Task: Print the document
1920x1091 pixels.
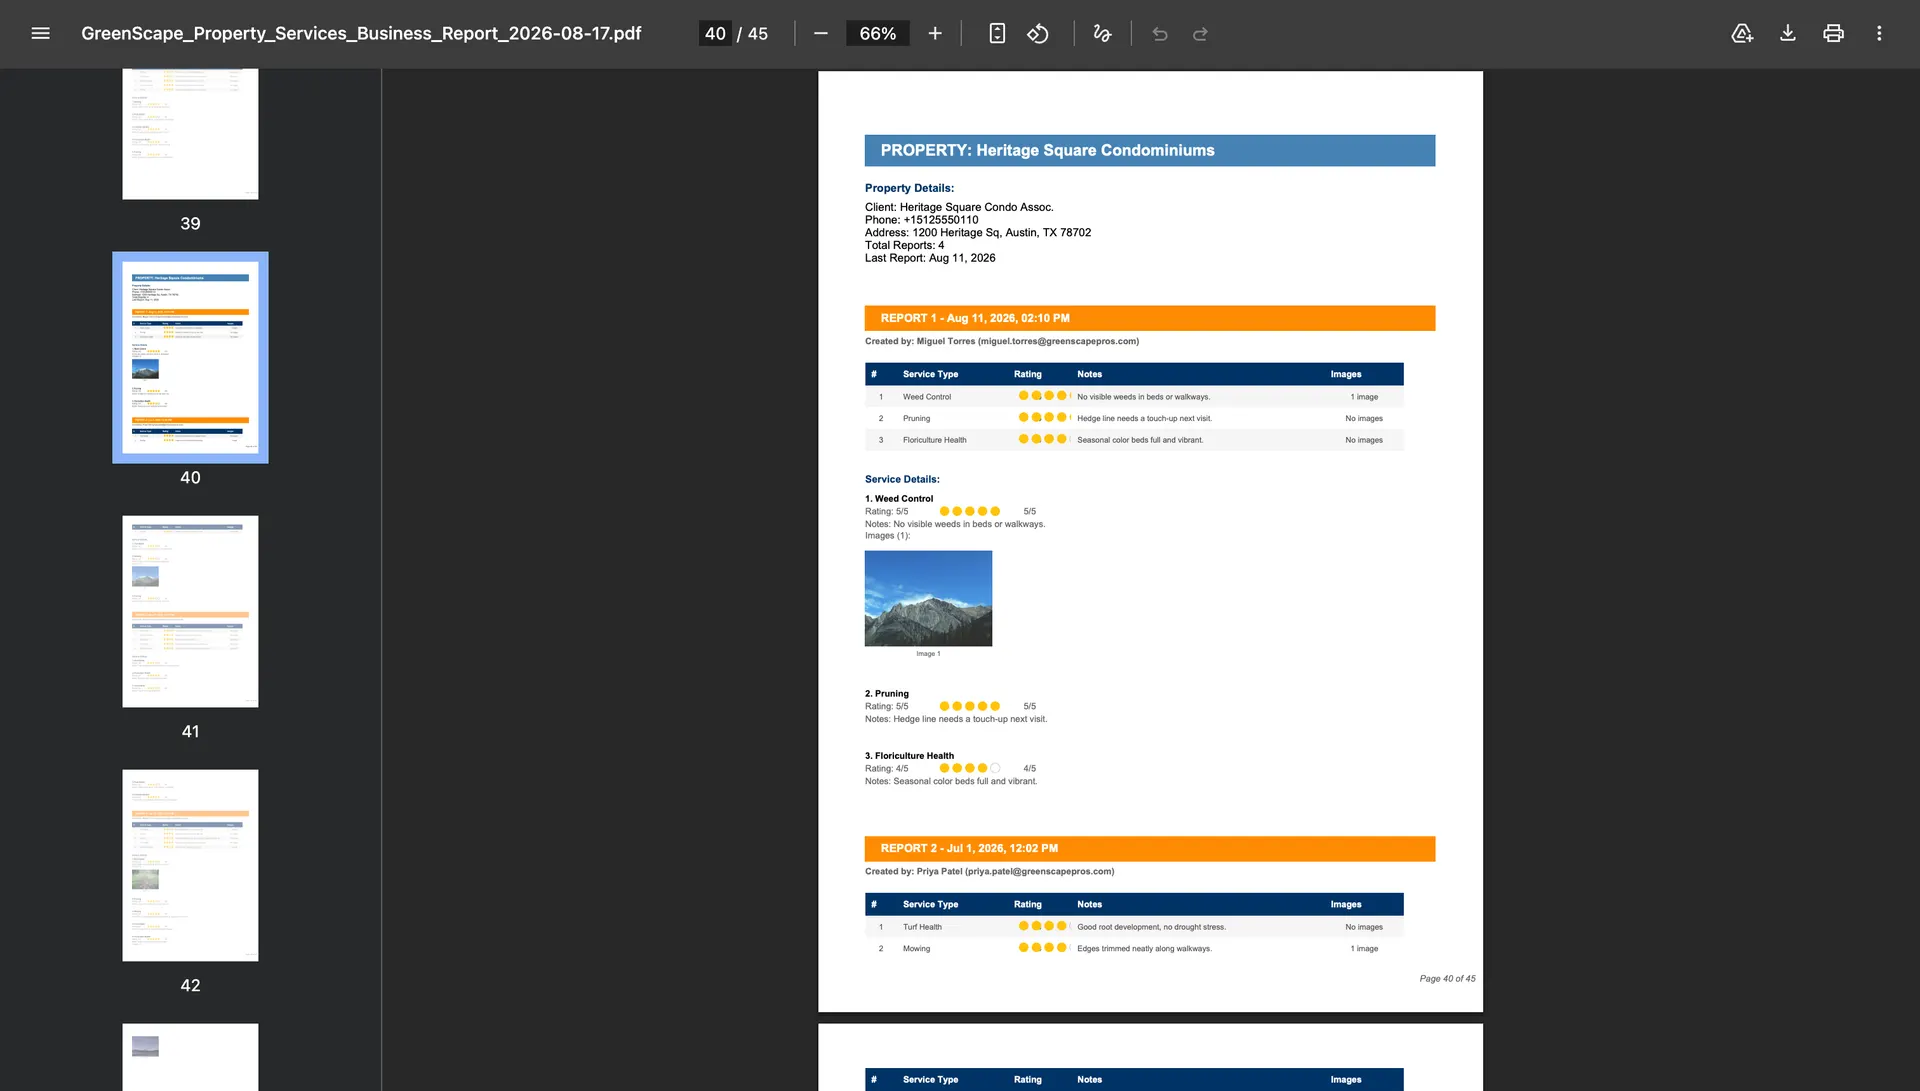Action: pos(1833,33)
